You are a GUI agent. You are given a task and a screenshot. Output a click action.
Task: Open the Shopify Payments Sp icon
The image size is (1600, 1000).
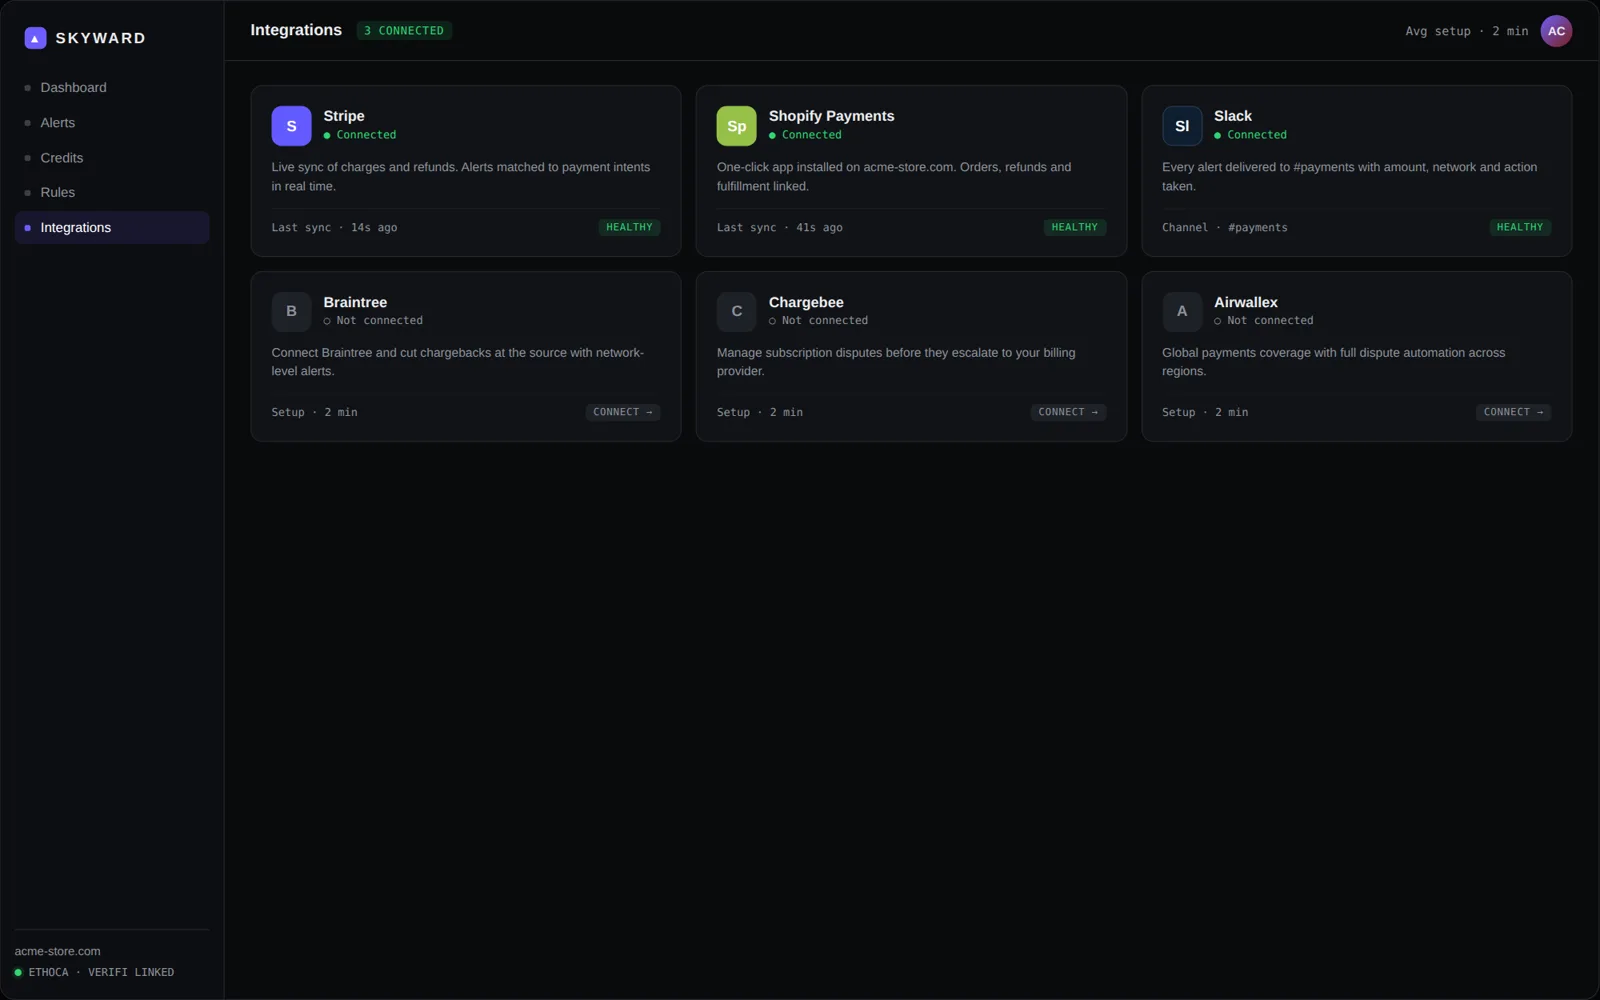coord(736,126)
